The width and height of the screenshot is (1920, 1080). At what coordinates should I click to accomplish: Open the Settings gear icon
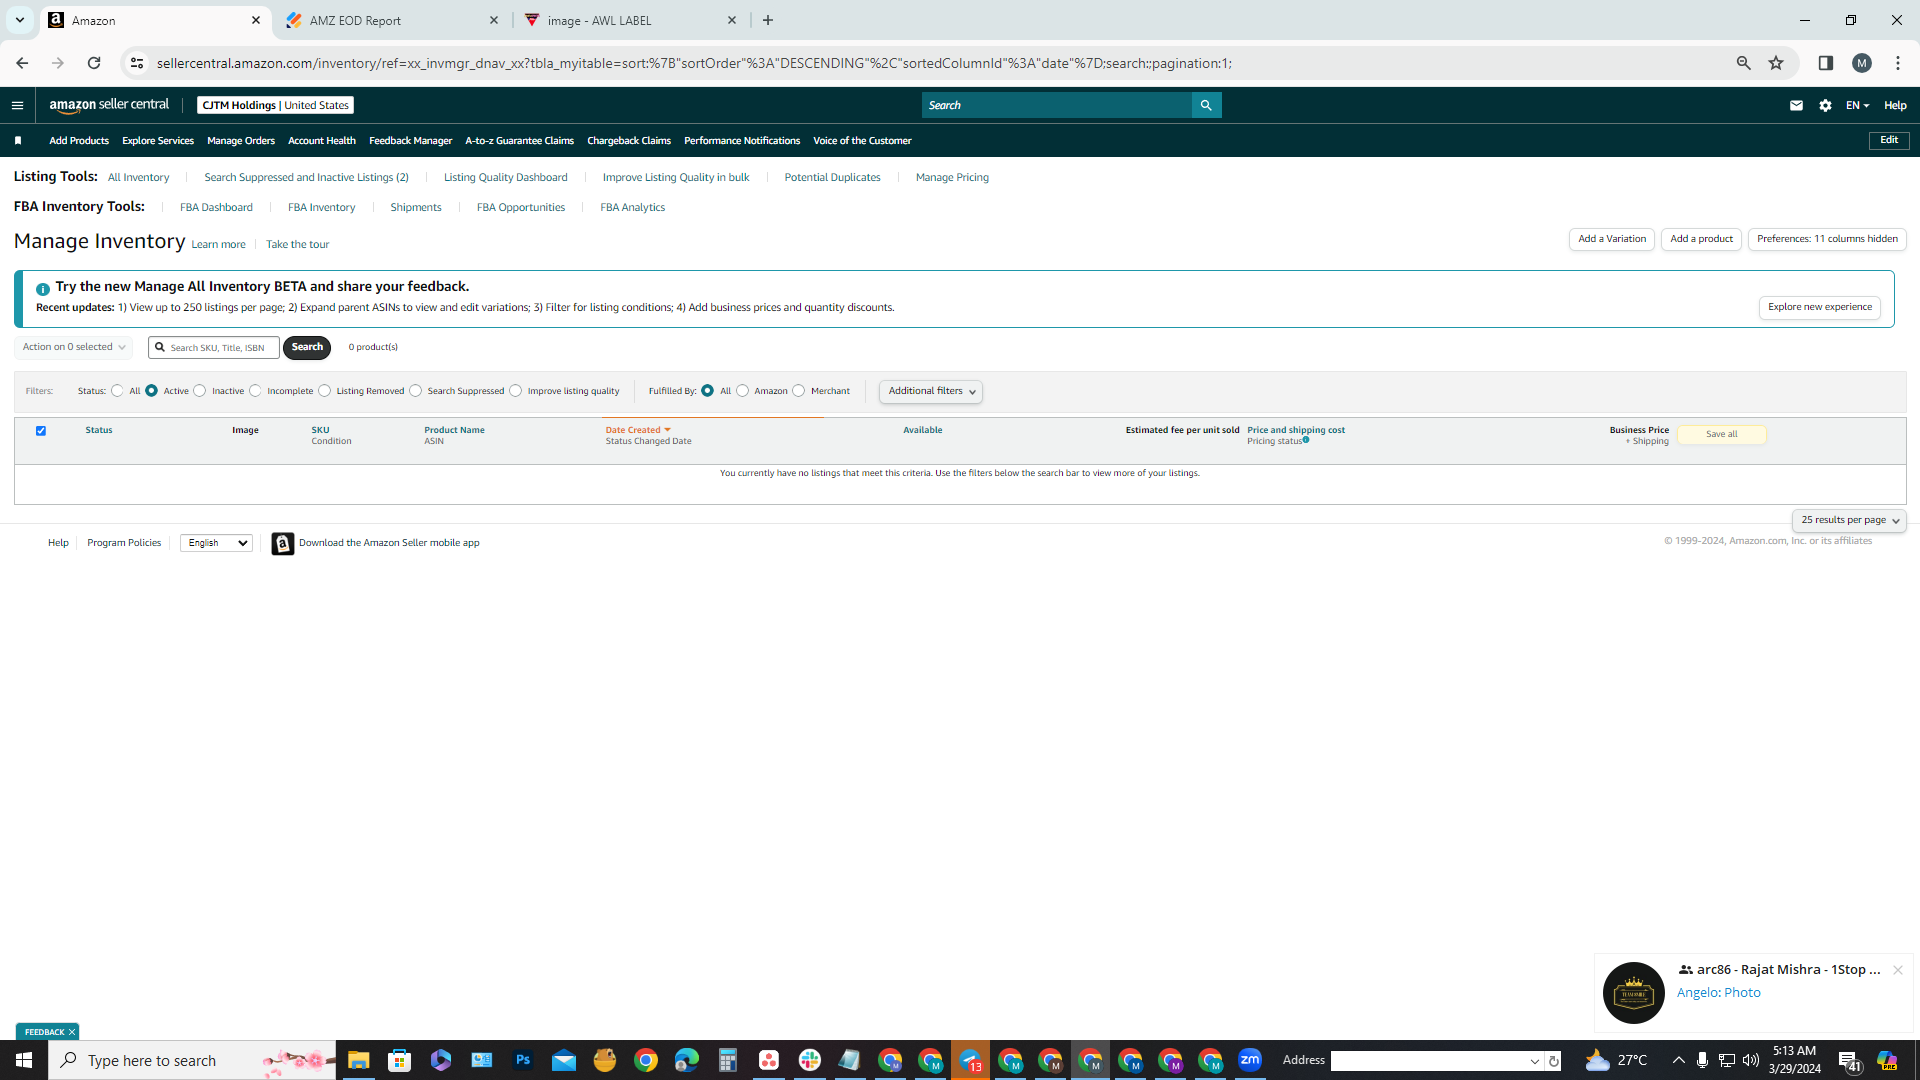coord(1825,105)
